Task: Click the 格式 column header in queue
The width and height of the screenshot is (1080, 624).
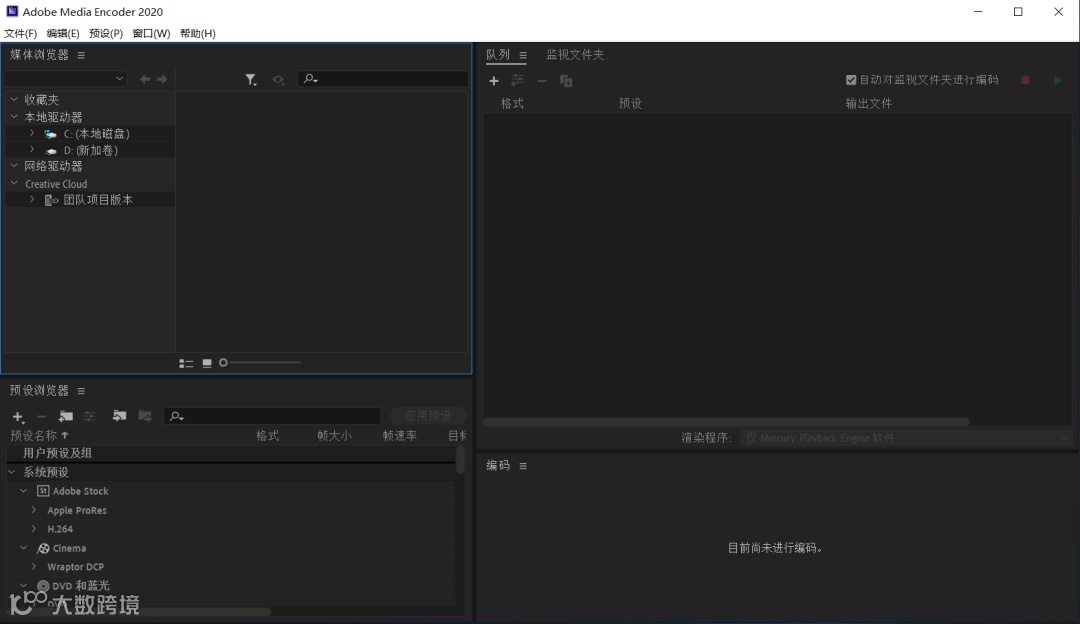Action: coord(512,103)
